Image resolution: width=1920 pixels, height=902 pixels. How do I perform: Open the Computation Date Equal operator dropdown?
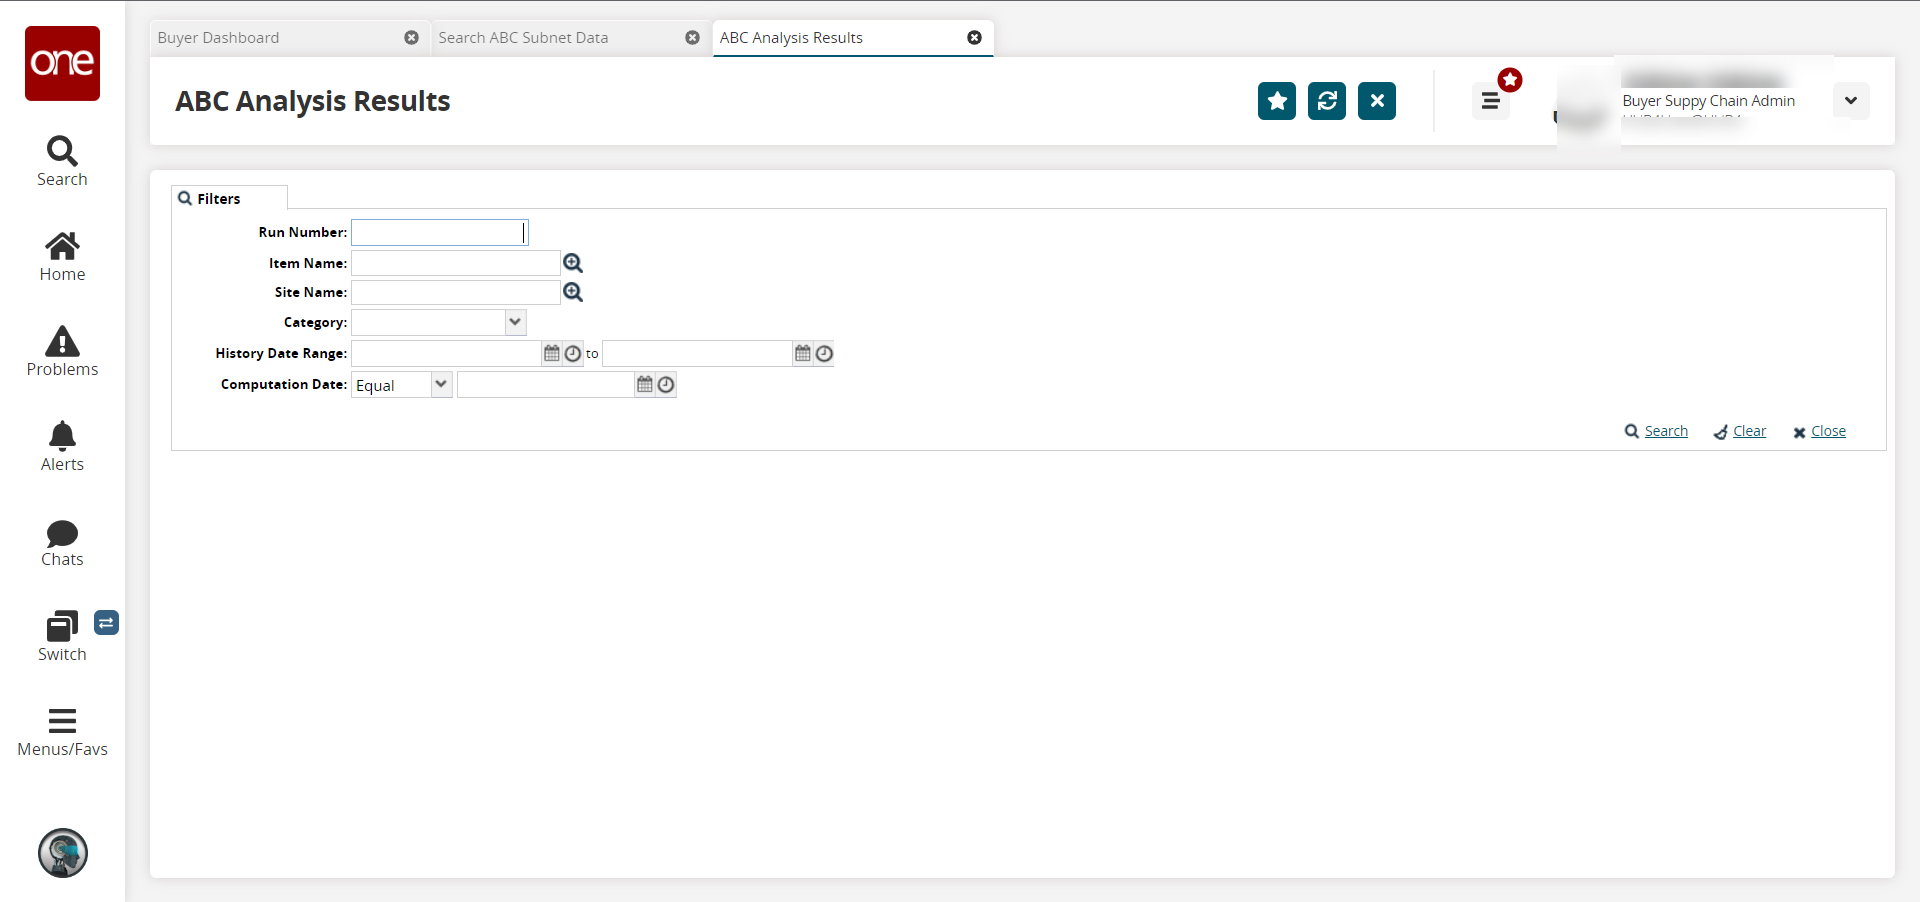click(x=441, y=384)
